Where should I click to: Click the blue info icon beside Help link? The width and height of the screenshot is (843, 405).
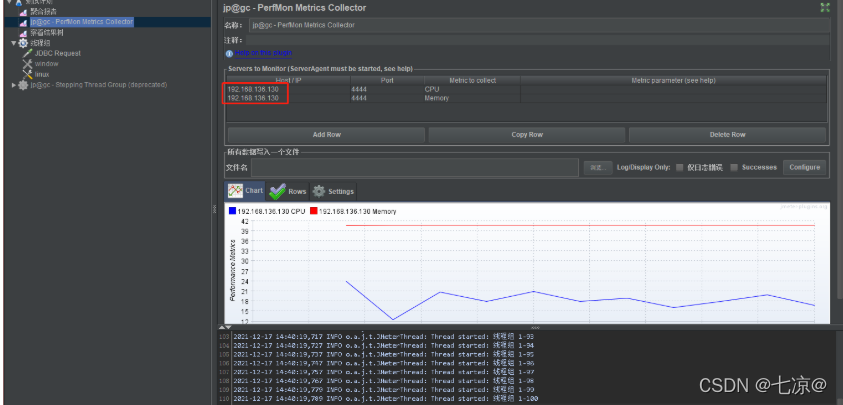point(230,53)
